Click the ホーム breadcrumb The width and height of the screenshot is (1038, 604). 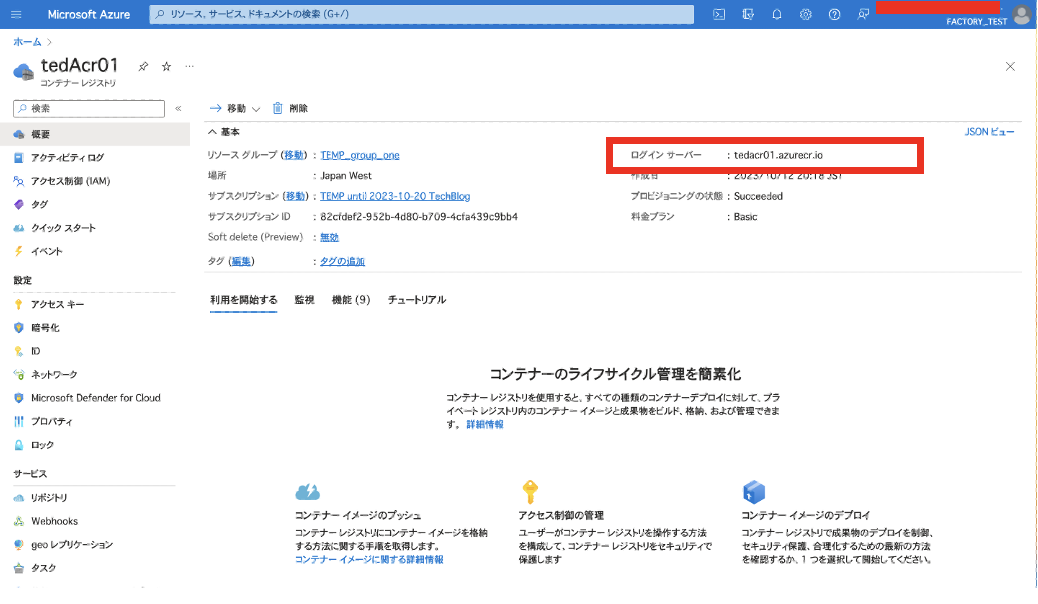pyautogui.click(x=27, y=42)
